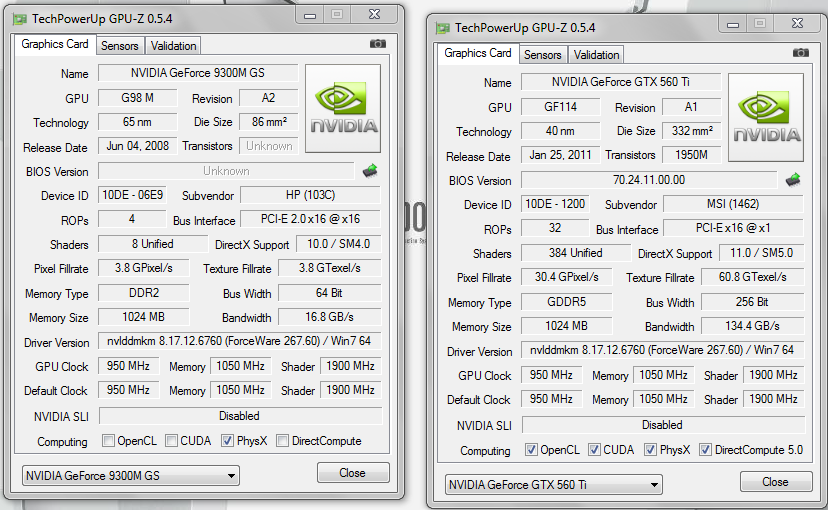Click BIOS Version field 70.24.11.00.00
828x510 pixels.
pyautogui.click(x=649, y=180)
